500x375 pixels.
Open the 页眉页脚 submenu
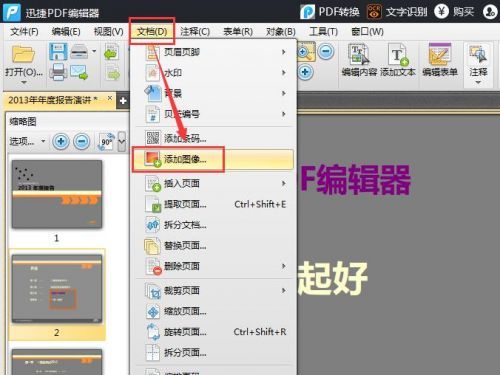coord(213,52)
